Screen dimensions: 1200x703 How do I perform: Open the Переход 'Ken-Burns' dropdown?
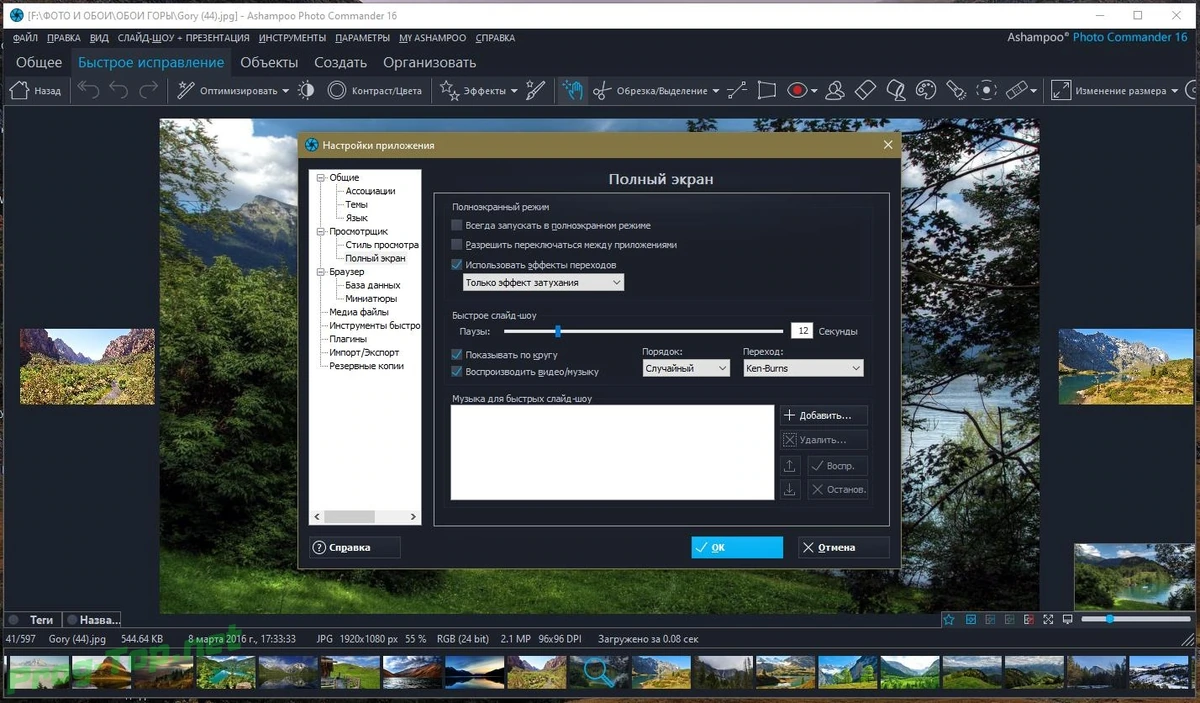coord(803,368)
